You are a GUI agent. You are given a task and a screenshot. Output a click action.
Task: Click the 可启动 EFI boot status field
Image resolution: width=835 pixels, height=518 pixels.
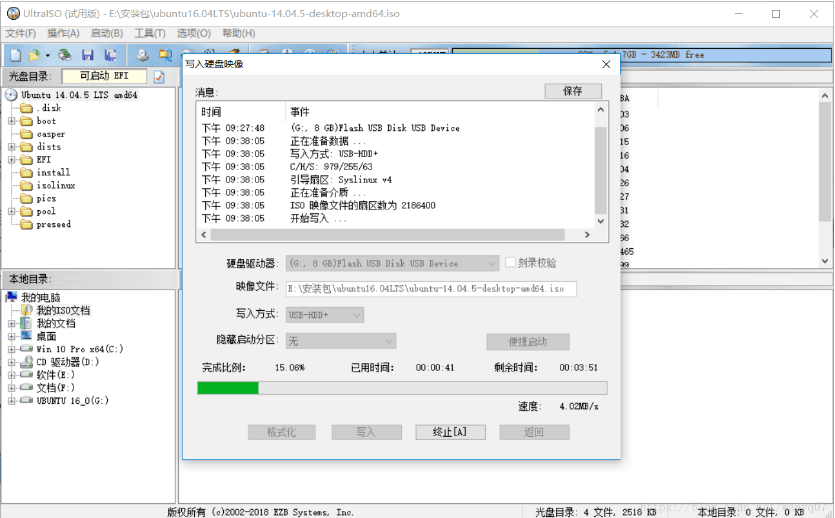(104, 76)
